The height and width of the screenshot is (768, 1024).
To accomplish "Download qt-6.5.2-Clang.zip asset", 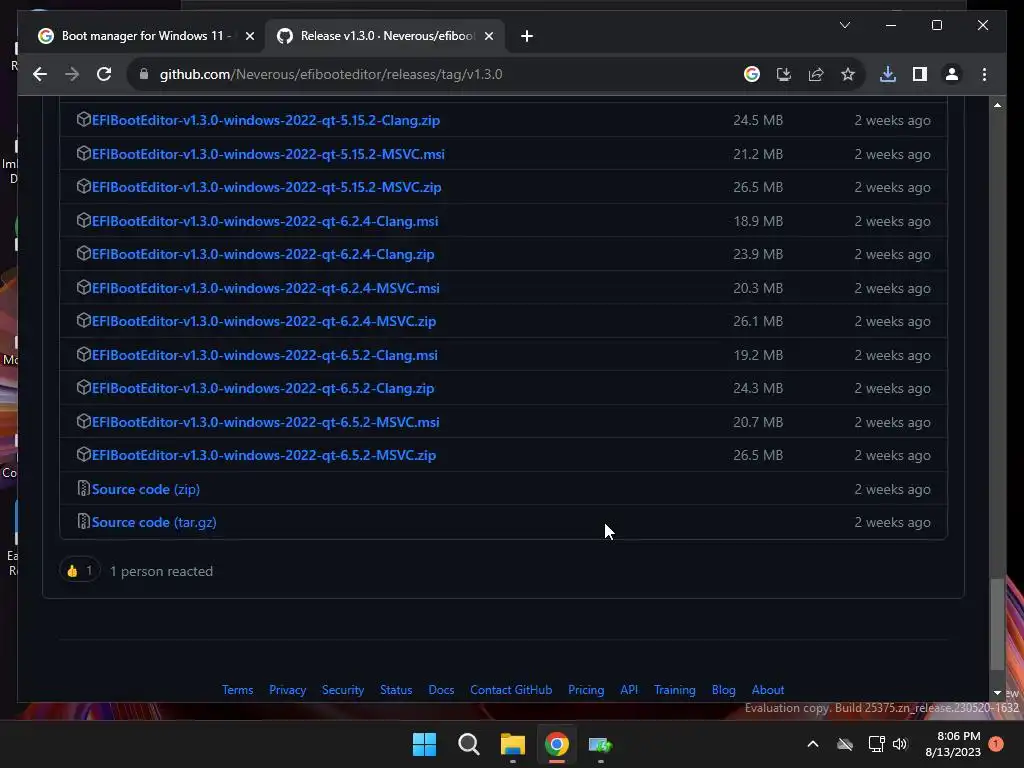I will 263,389.
